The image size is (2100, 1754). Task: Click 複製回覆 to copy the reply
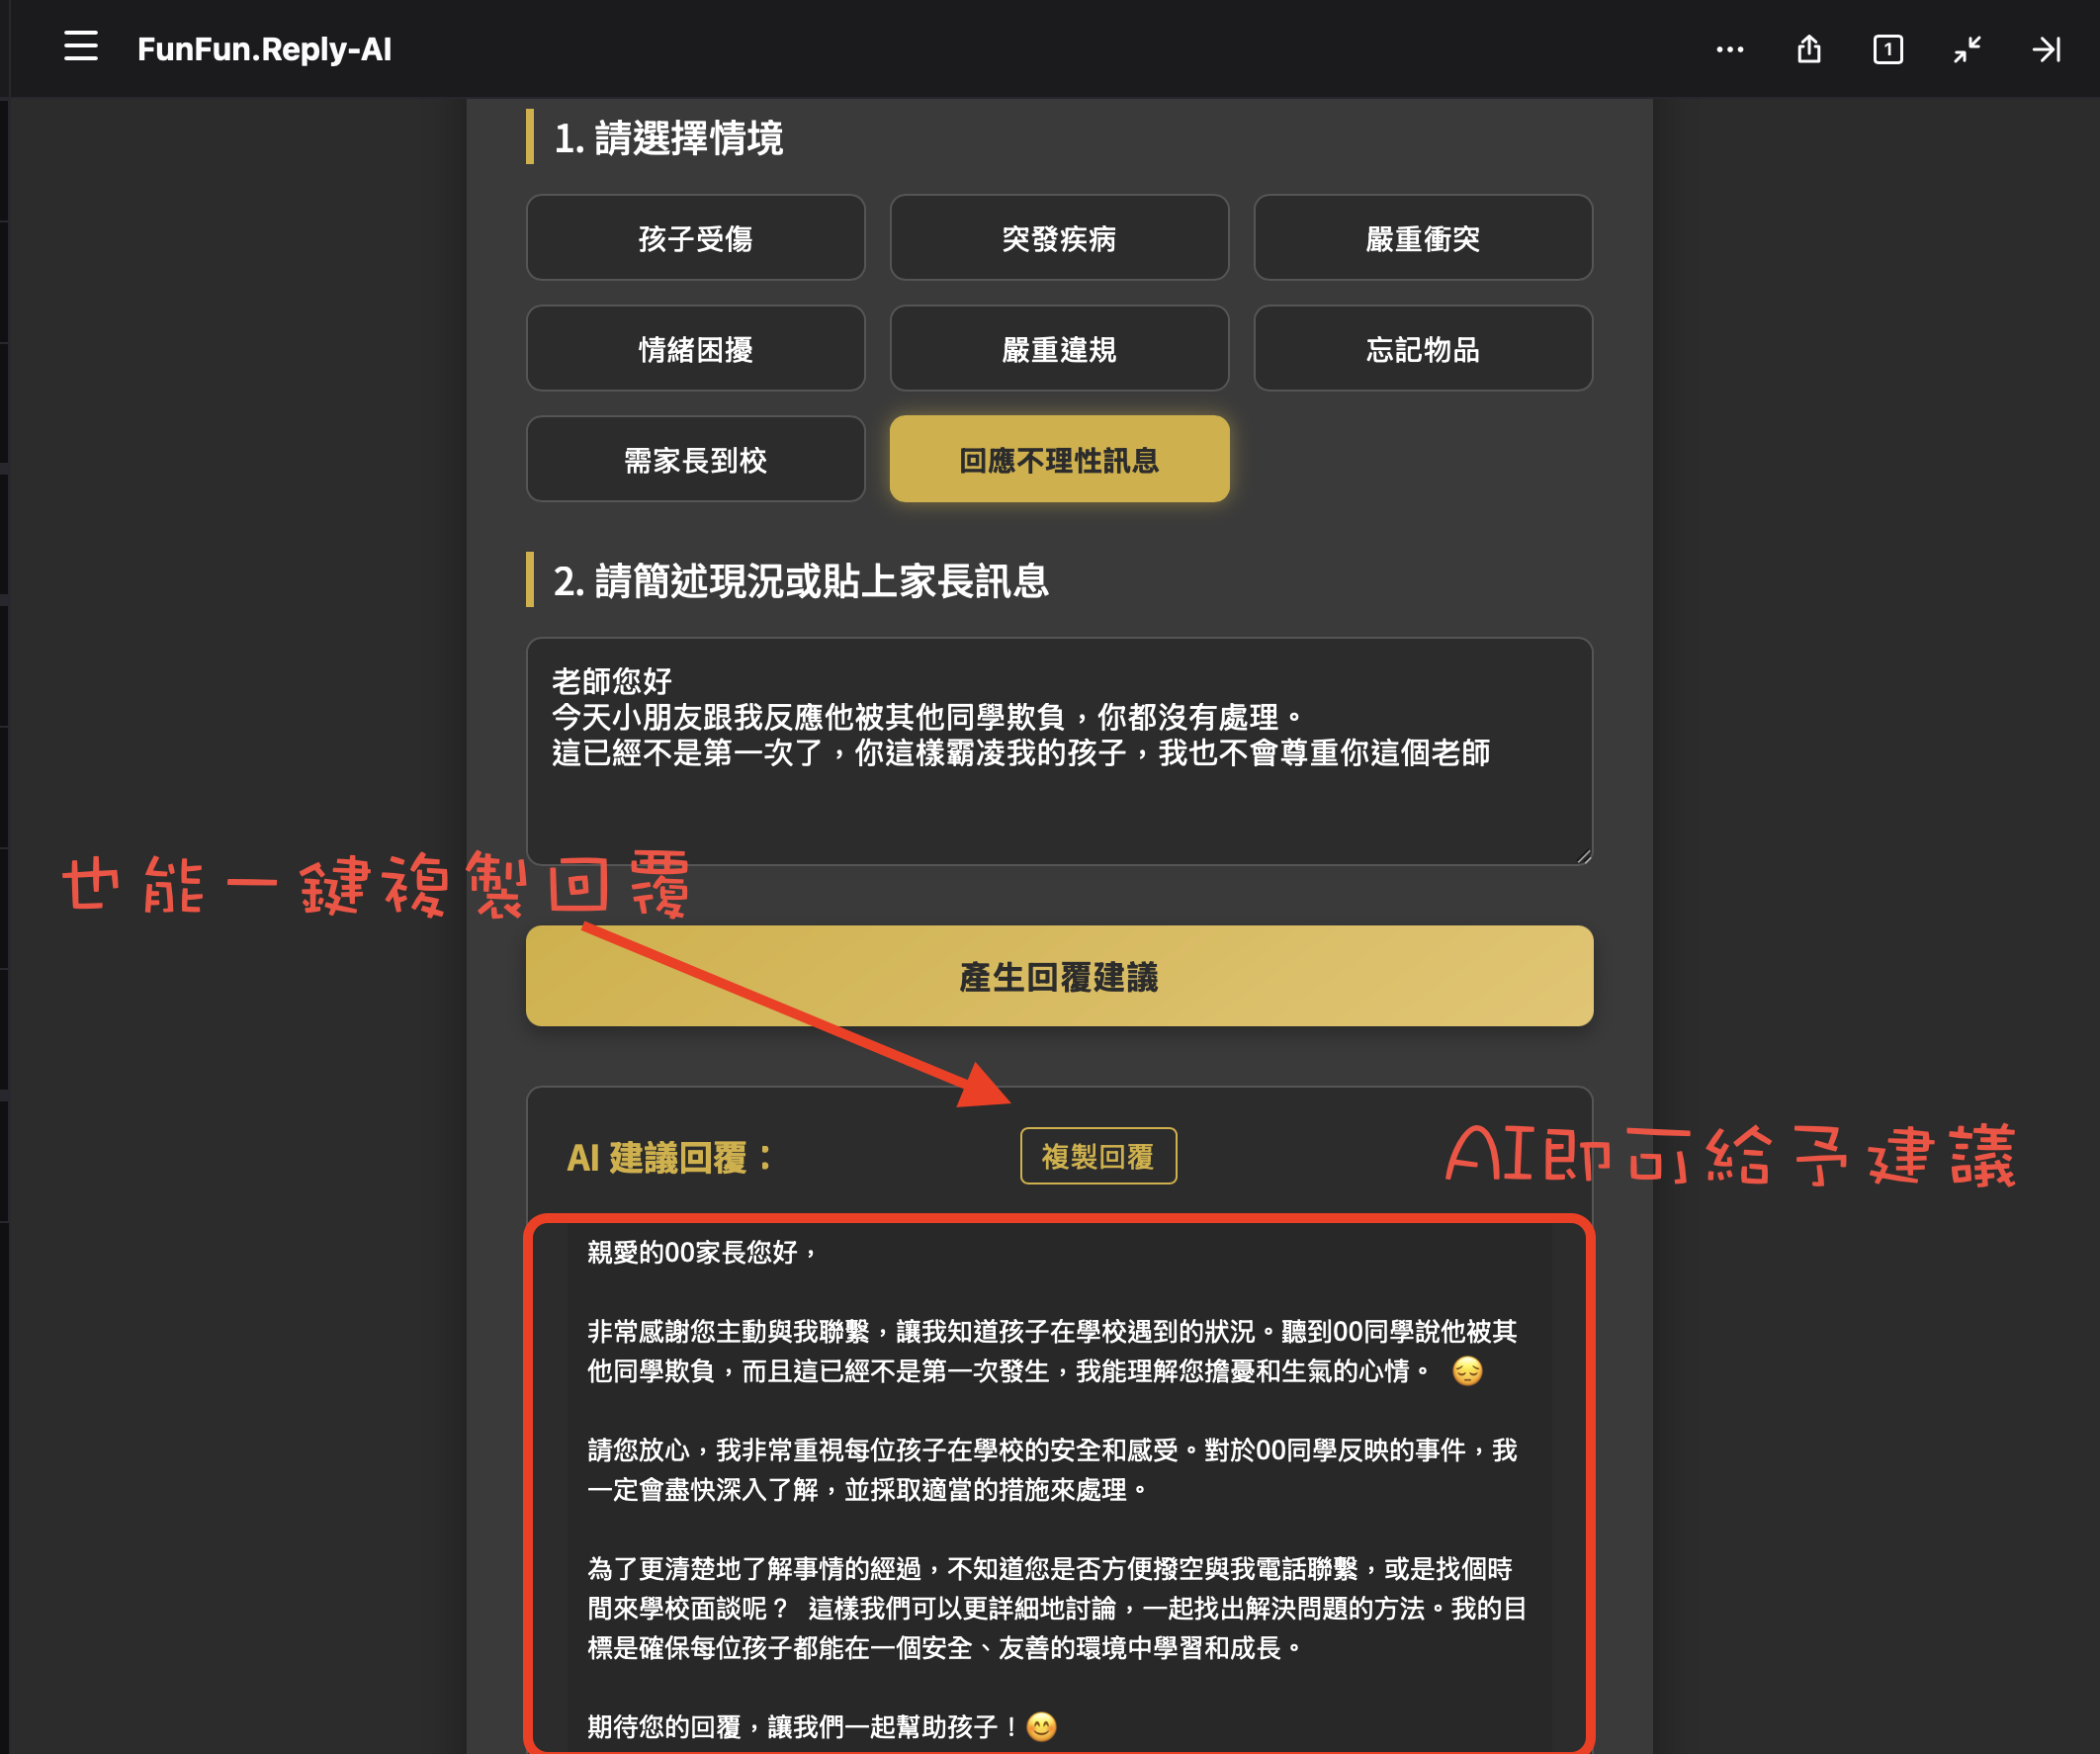click(1097, 1156)
